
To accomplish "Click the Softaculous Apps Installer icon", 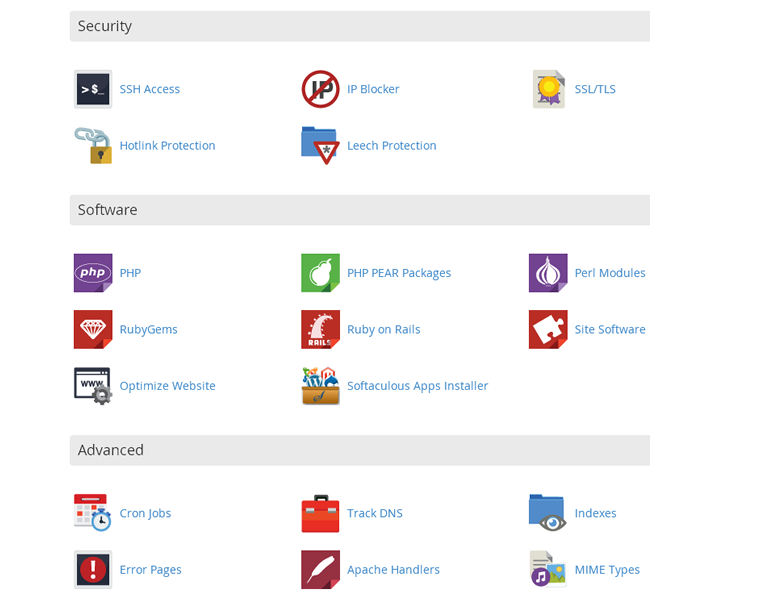I will click(320, 386).
